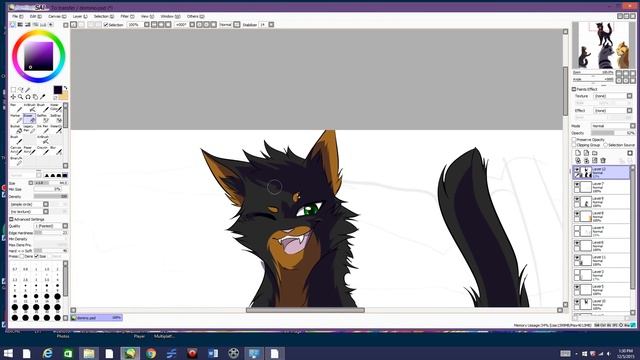Open Google Chrome from the taskbar
Image resolution: width=640 pixels, height=360 pixels.
pos(151,353)
